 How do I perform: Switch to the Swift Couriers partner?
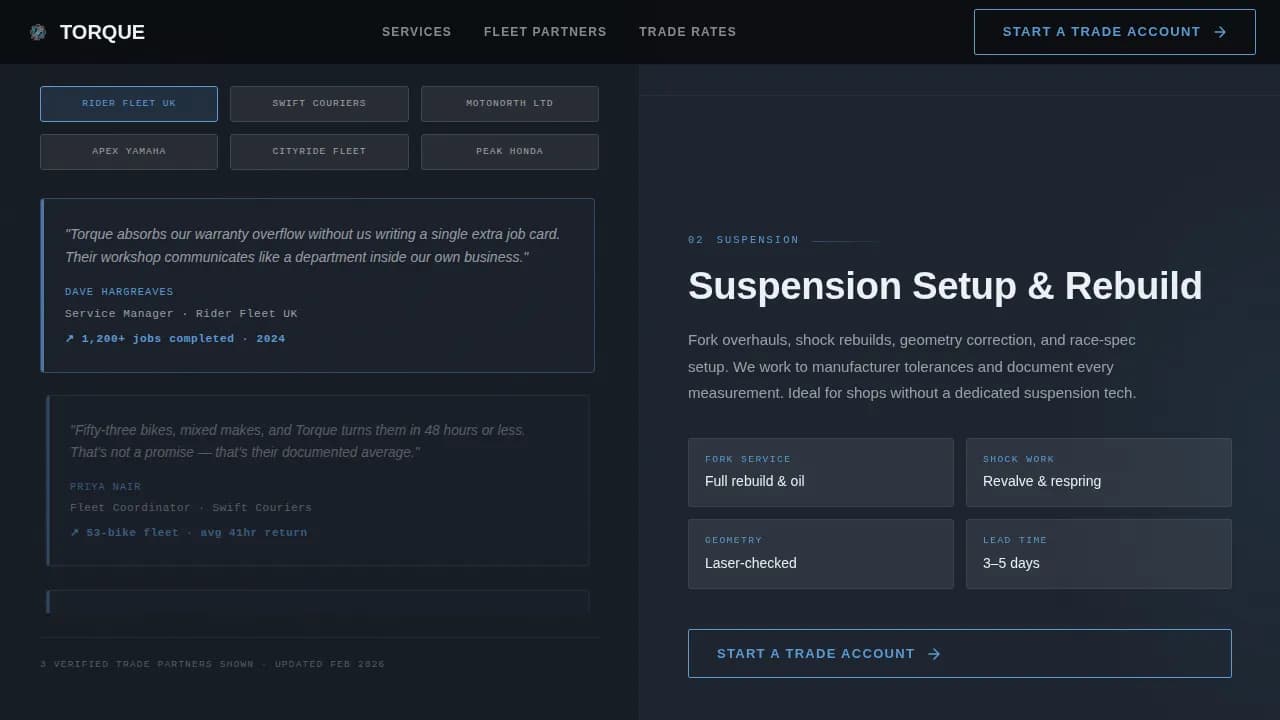tap(319, 103)
